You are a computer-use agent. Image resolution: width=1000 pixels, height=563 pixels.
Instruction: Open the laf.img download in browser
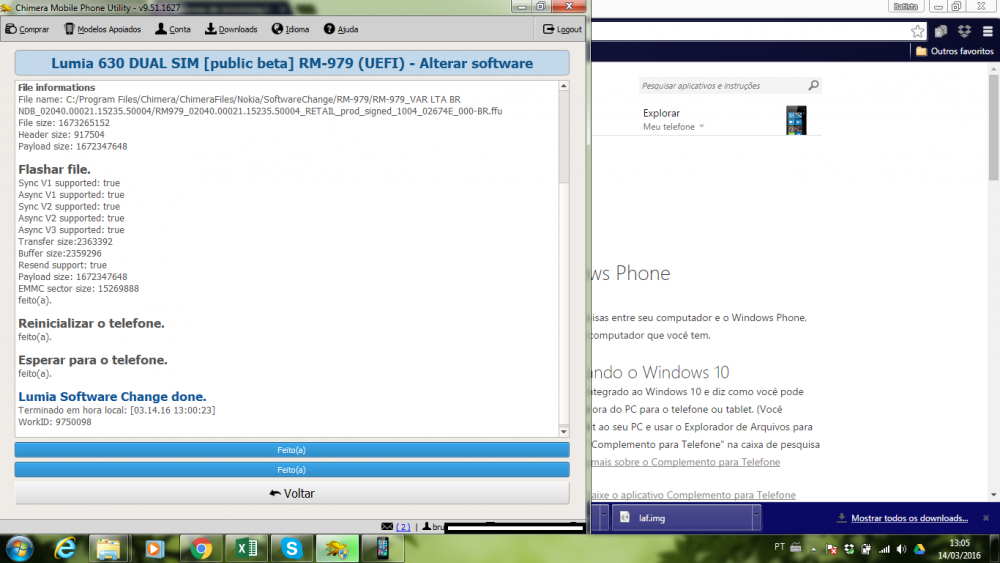tap(681, 518)
